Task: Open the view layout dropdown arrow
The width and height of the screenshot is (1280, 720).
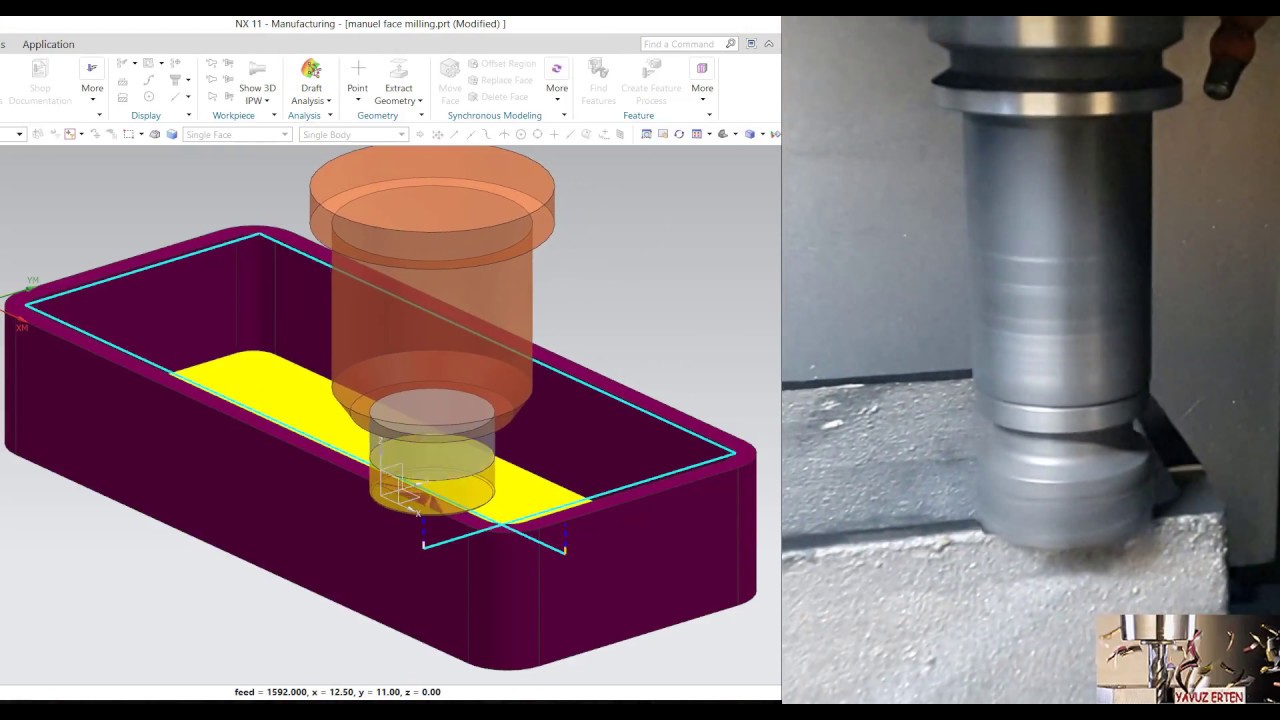Action: [x=709, y=134]
